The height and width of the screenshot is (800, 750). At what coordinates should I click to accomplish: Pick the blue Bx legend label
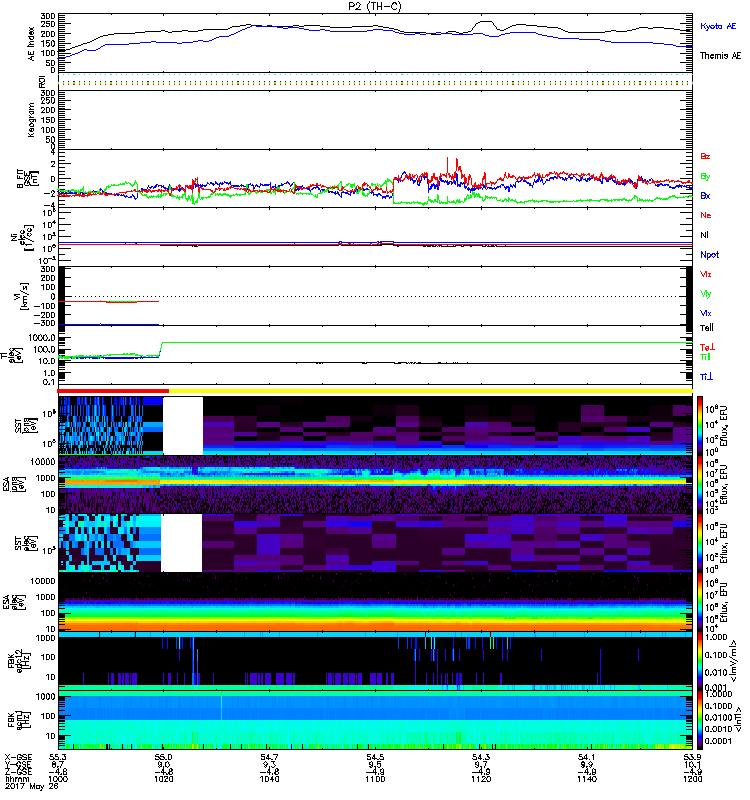tap(705, 195)
